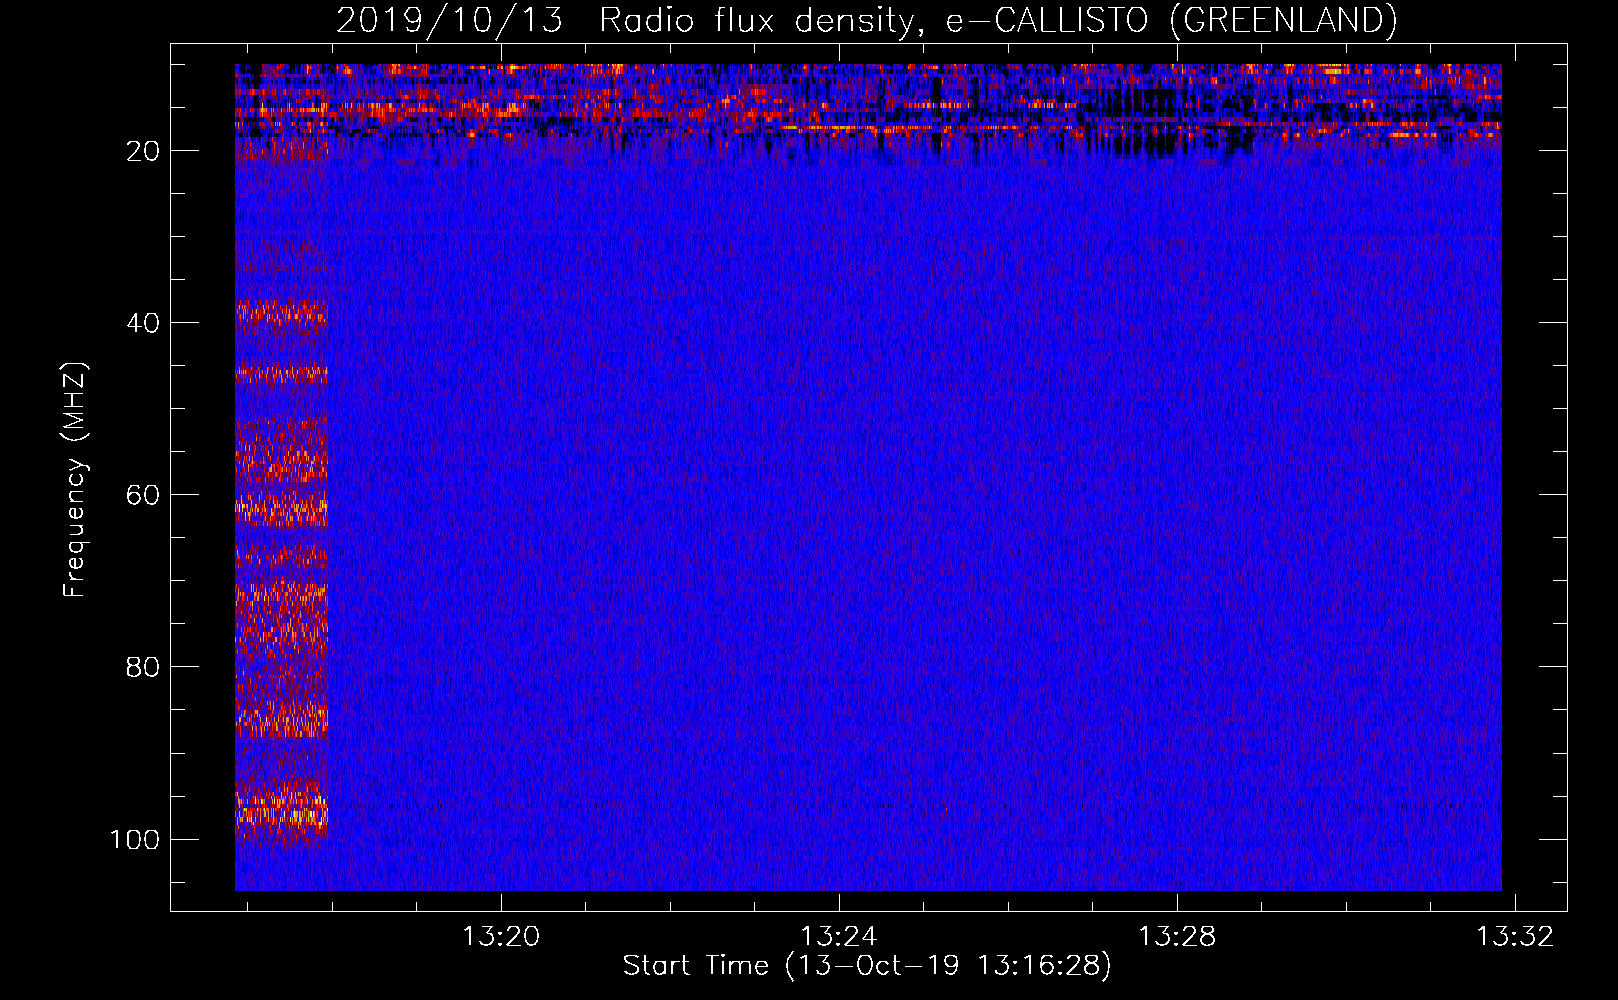Click the 'Frequency (MHZ)' y-axis label
1618x1000 pixels.
(75, 480)
